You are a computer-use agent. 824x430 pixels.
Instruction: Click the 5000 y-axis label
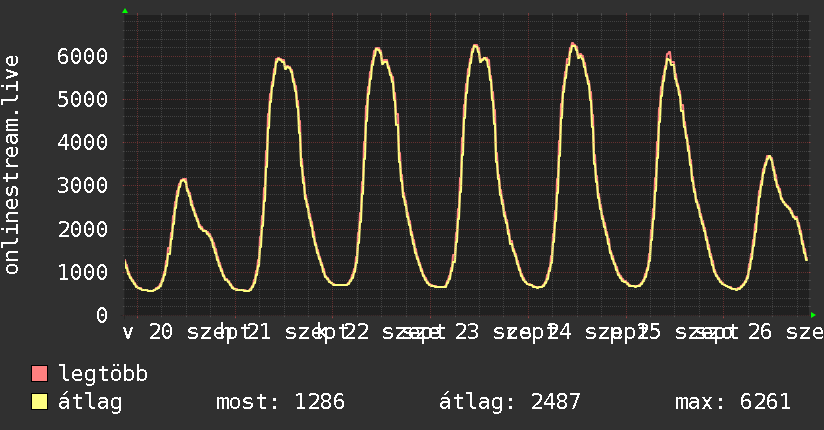[x=83, y=99]
